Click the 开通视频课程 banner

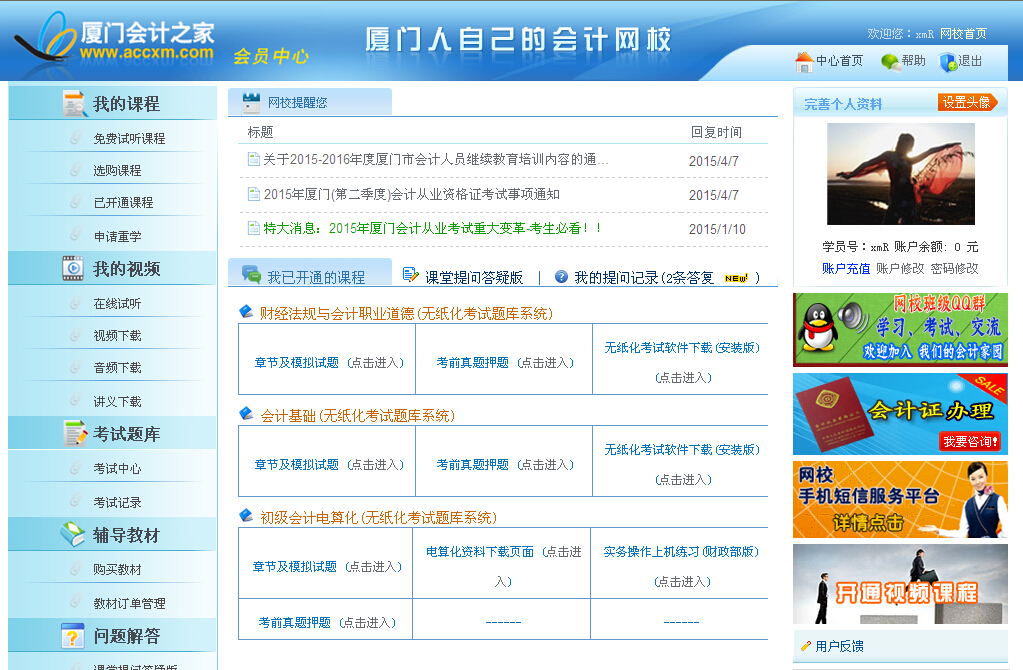(x=900, y=584)
